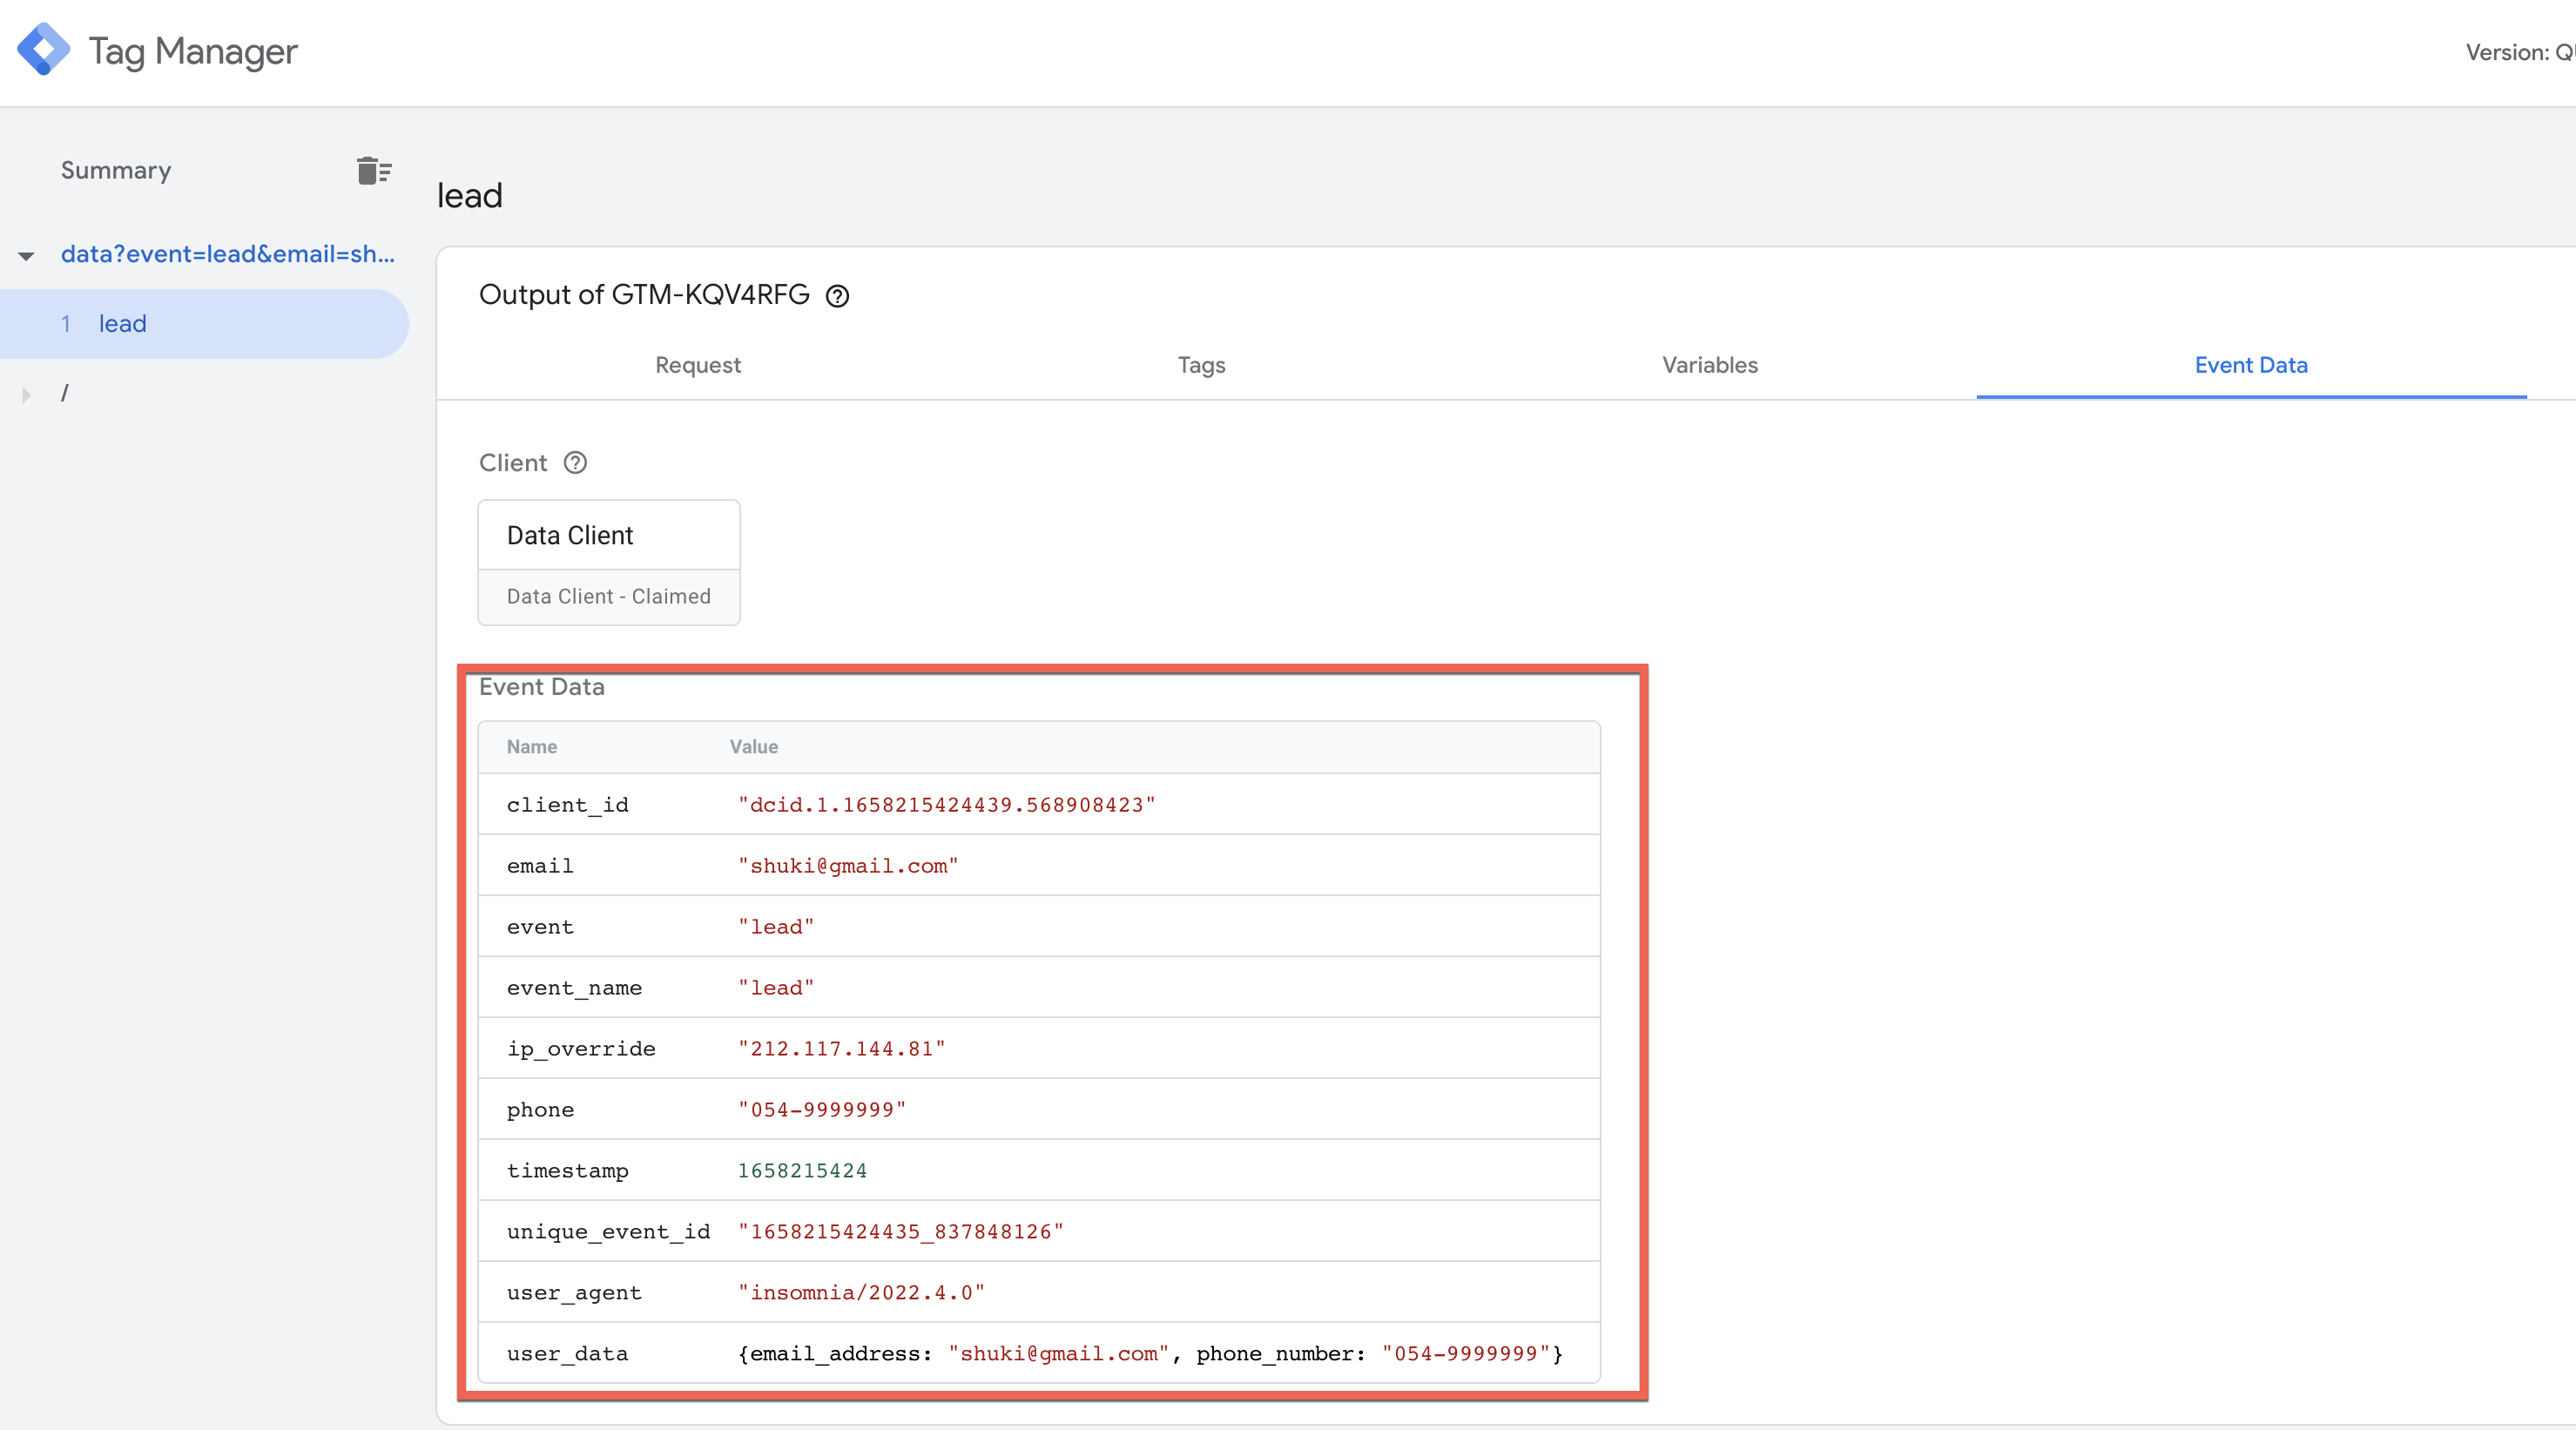
Task: Click the ip_override row name
Action: point(581,1049)
